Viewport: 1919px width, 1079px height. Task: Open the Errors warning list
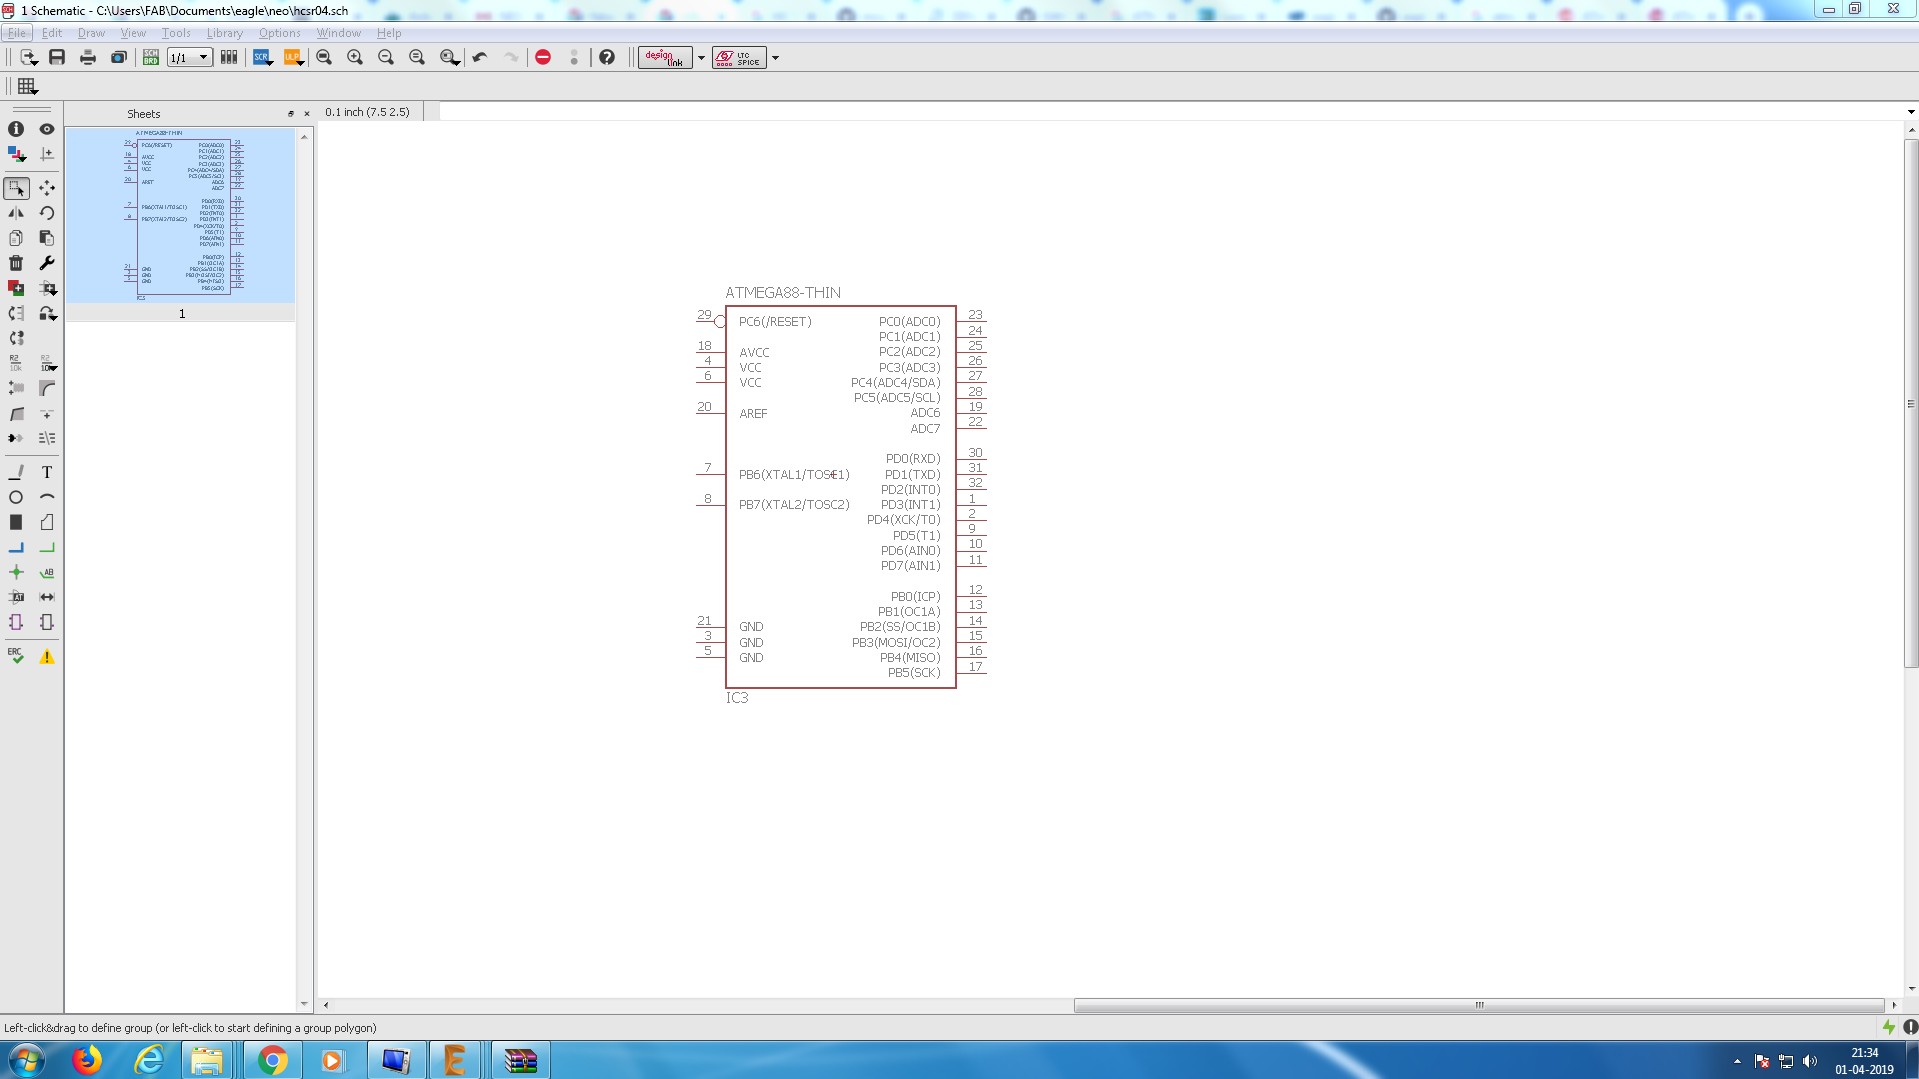[x=47, y=656]
